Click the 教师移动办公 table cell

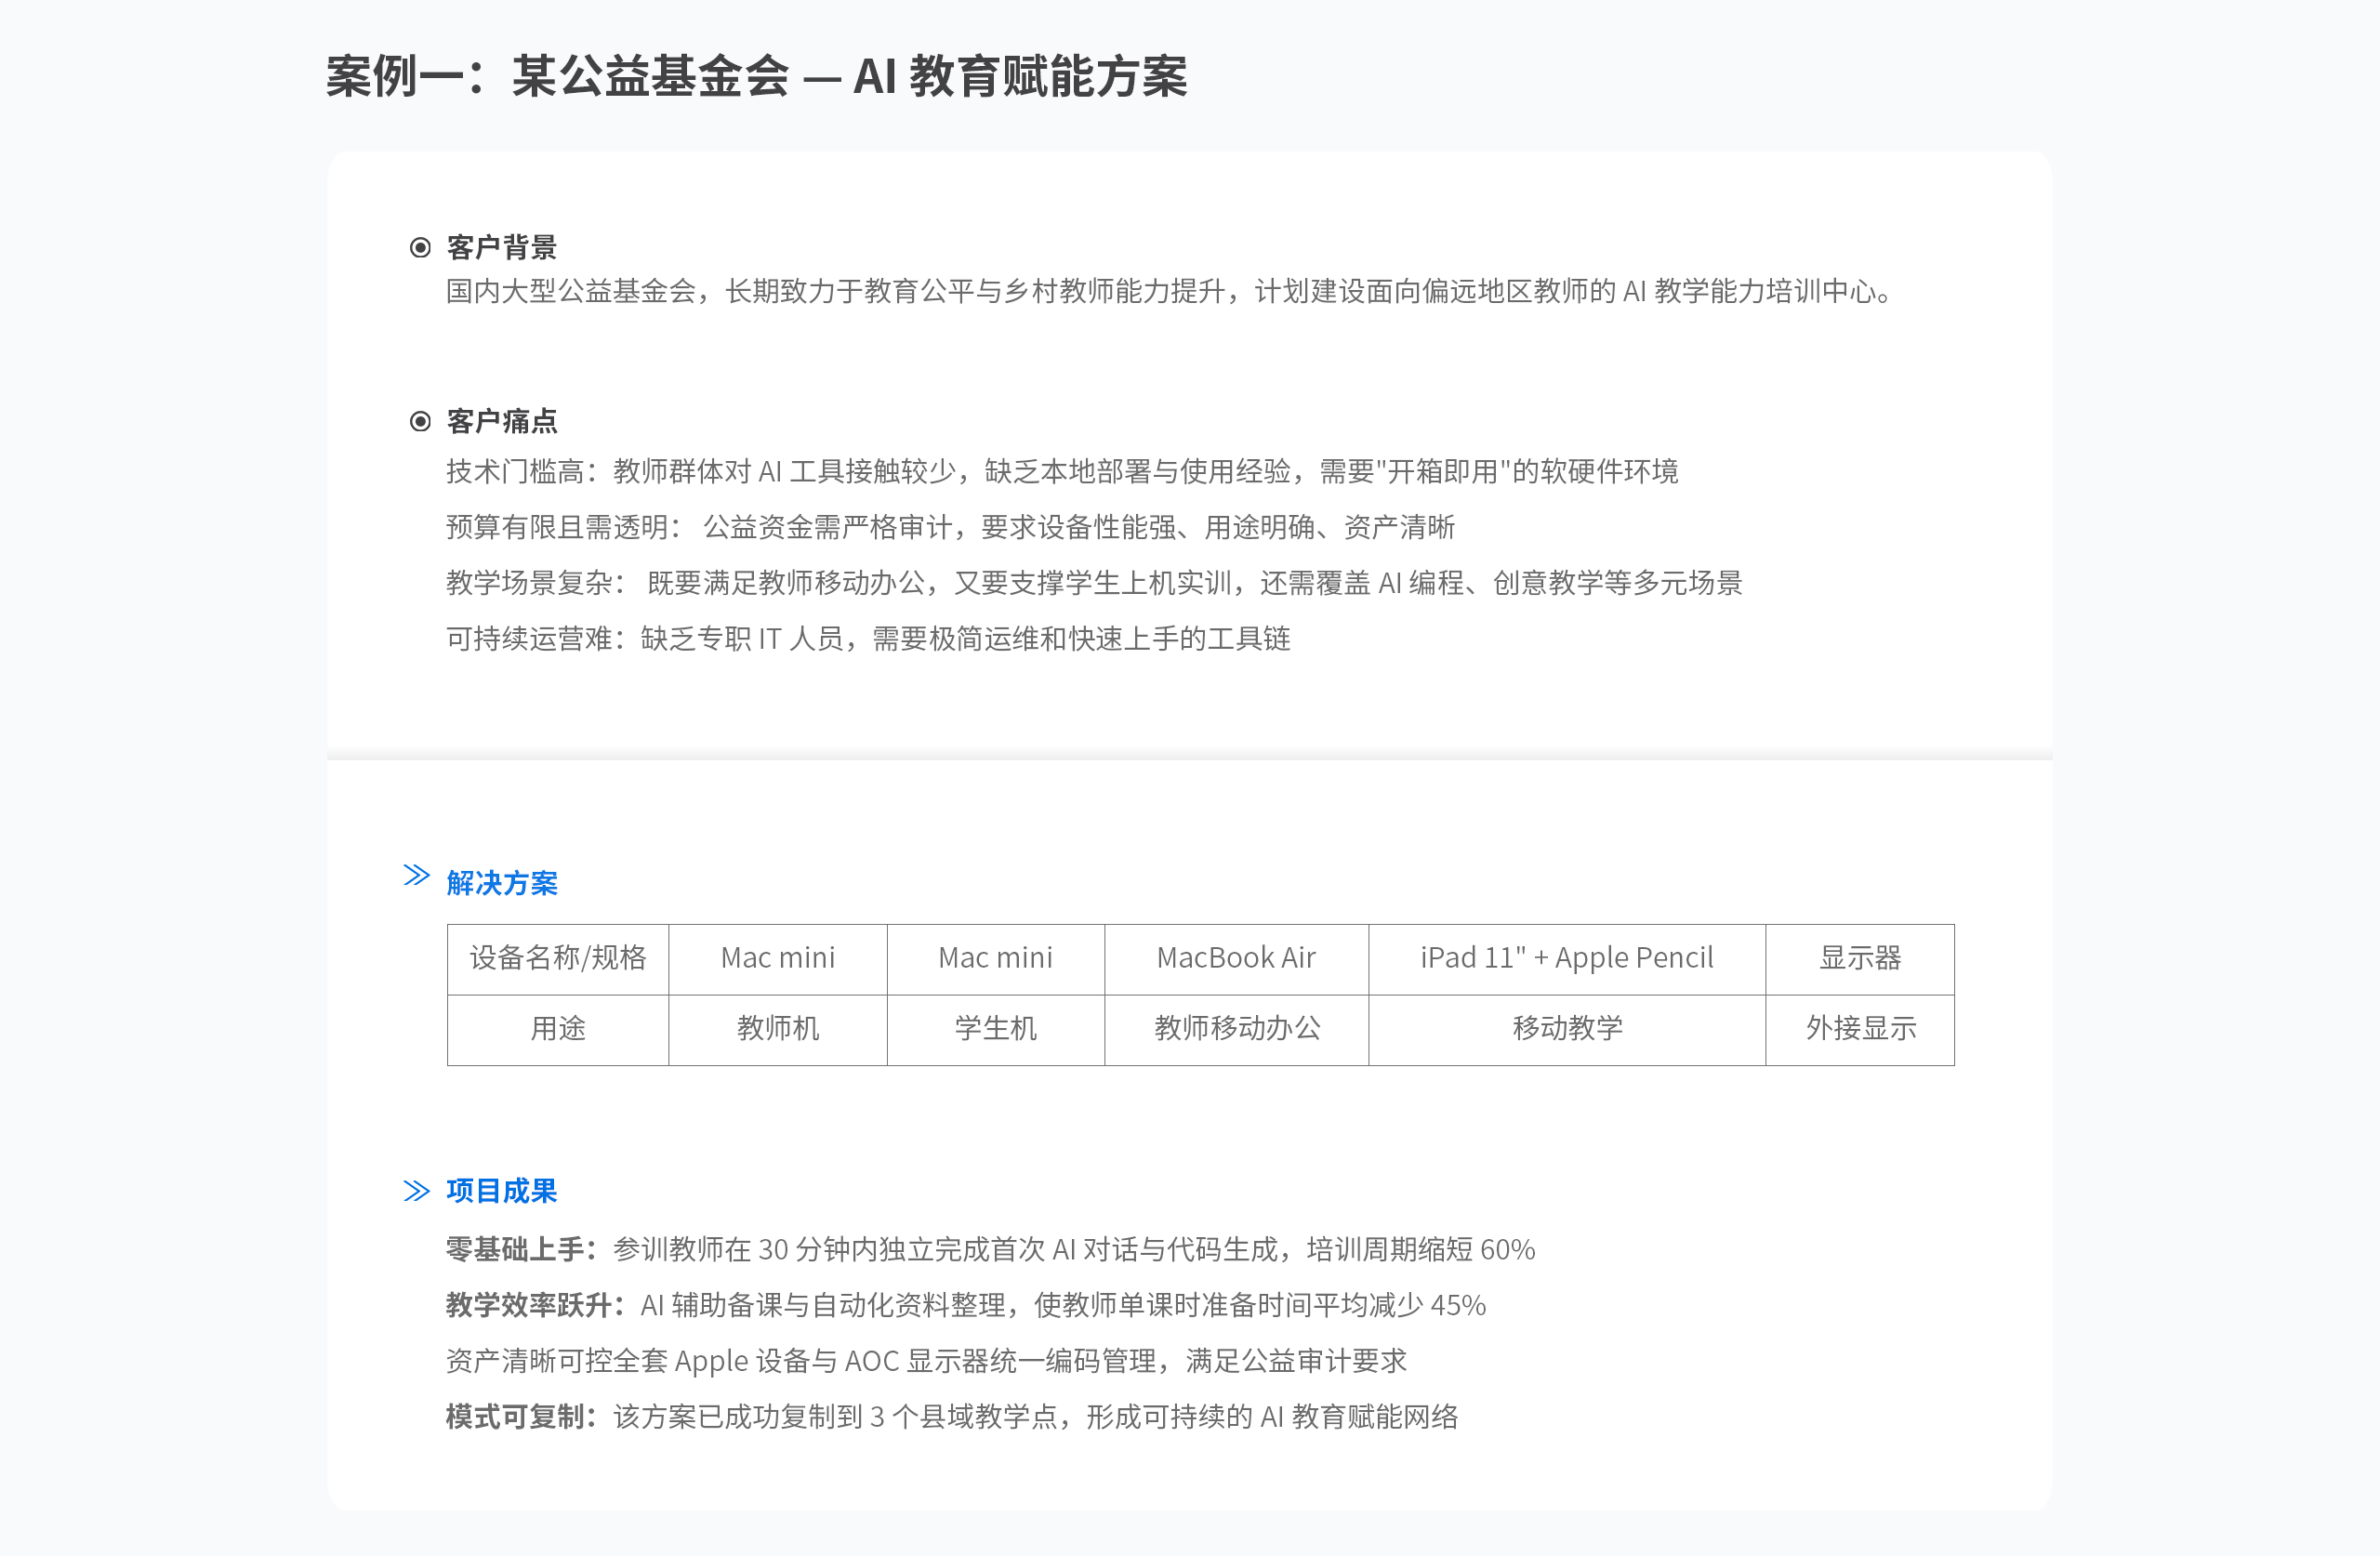pos(1237,1029)
